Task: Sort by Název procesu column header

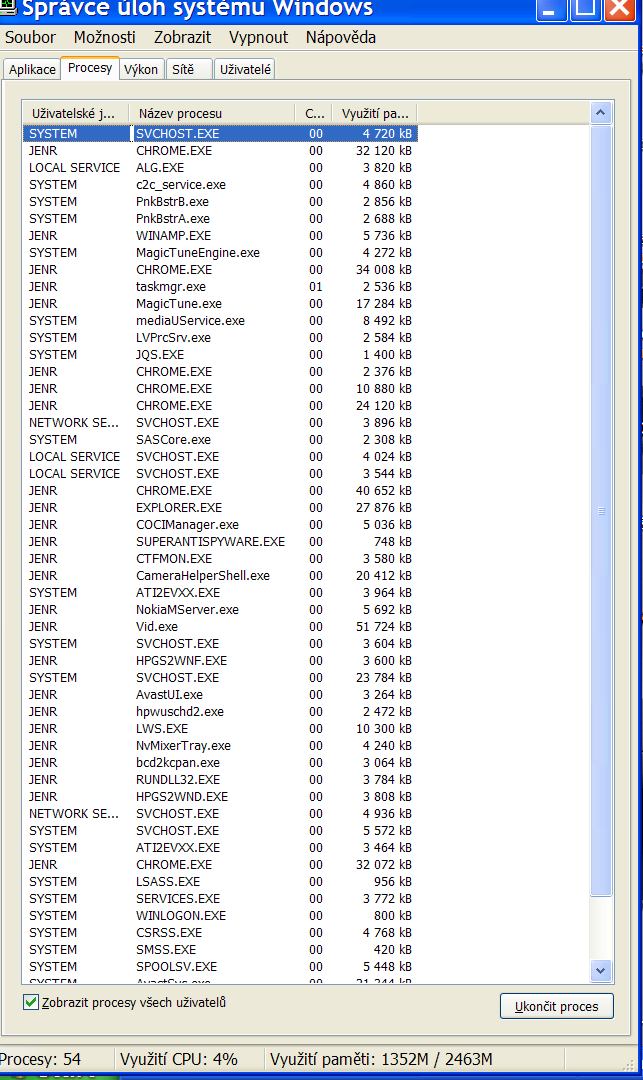Action: (212, 114)
